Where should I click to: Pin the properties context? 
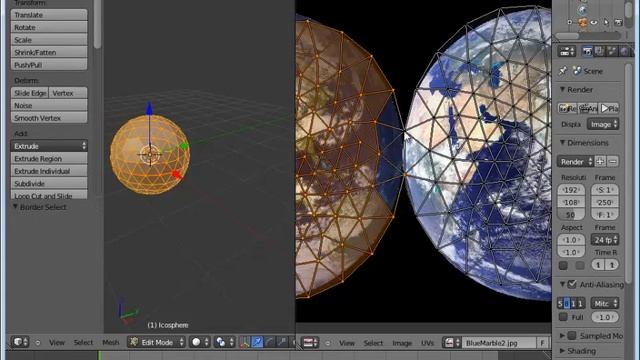563,71
